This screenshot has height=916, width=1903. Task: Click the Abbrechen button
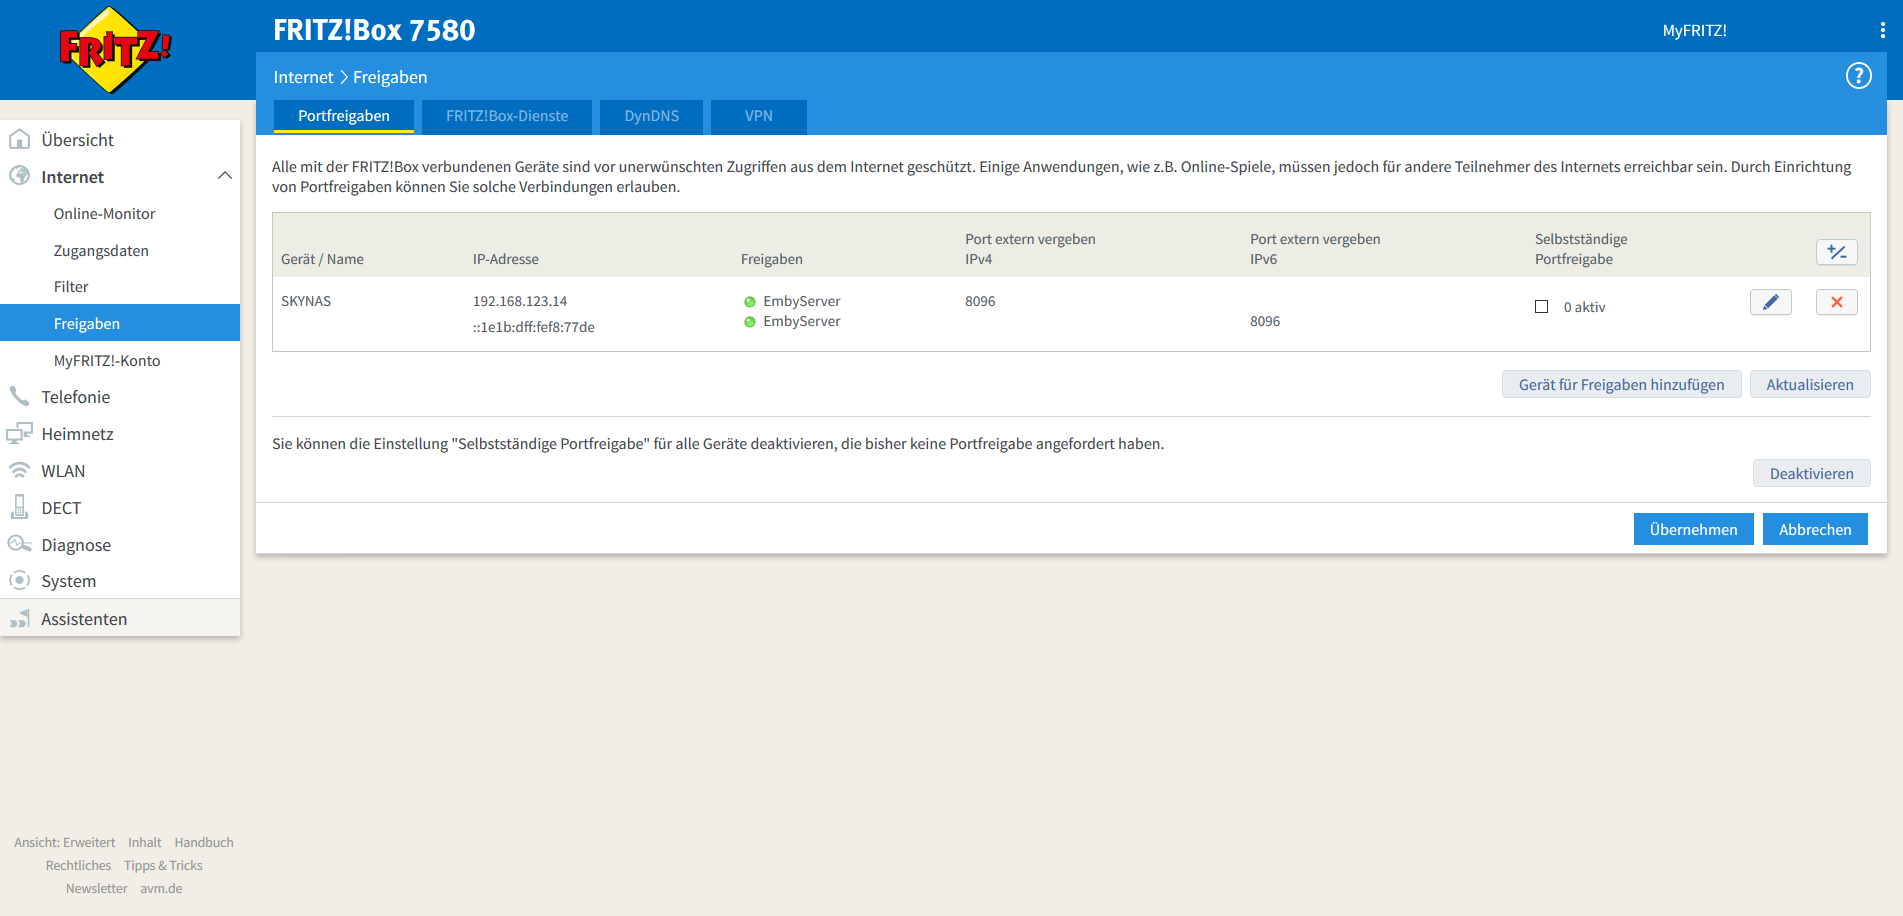[1815, 529]
